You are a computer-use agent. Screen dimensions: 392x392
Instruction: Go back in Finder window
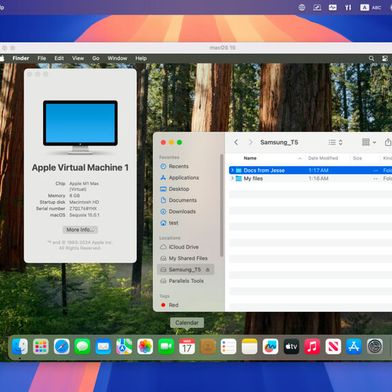(236, 142)
